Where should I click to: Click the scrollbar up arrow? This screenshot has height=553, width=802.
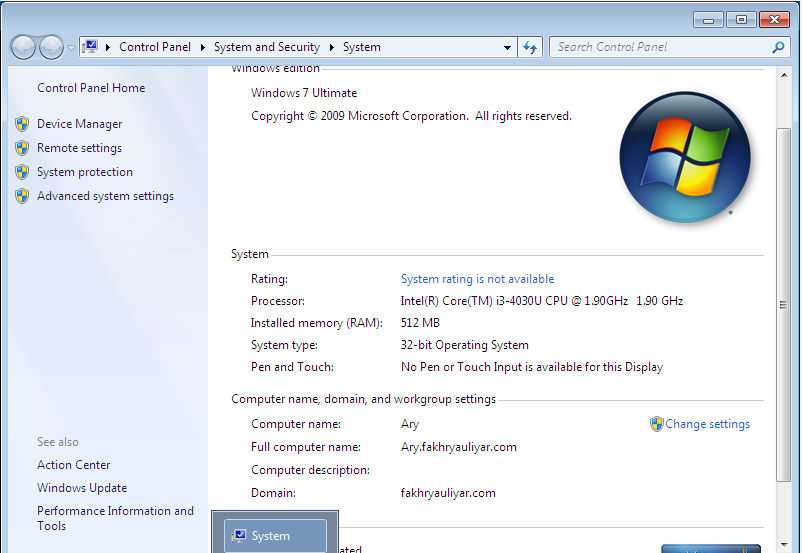click(x=784, y=75)
